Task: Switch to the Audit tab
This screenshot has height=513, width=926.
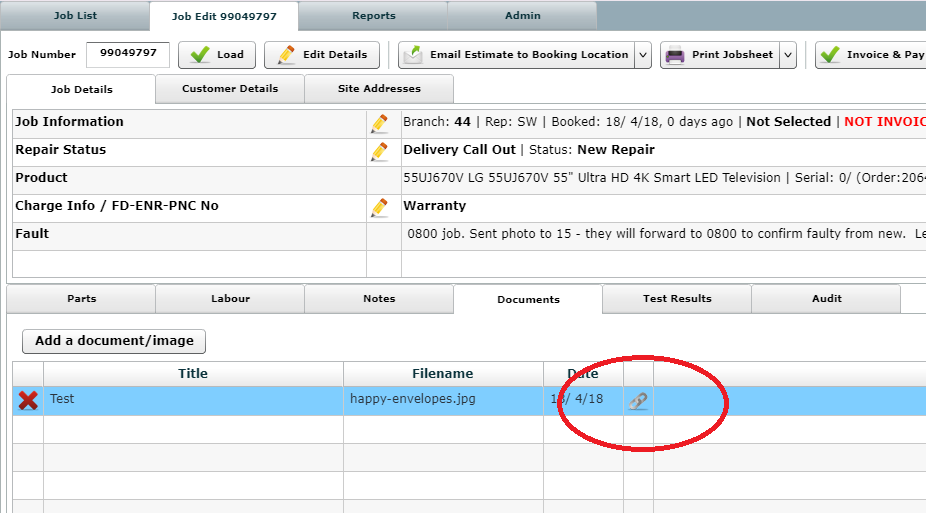Action: (x=826, y=299)
